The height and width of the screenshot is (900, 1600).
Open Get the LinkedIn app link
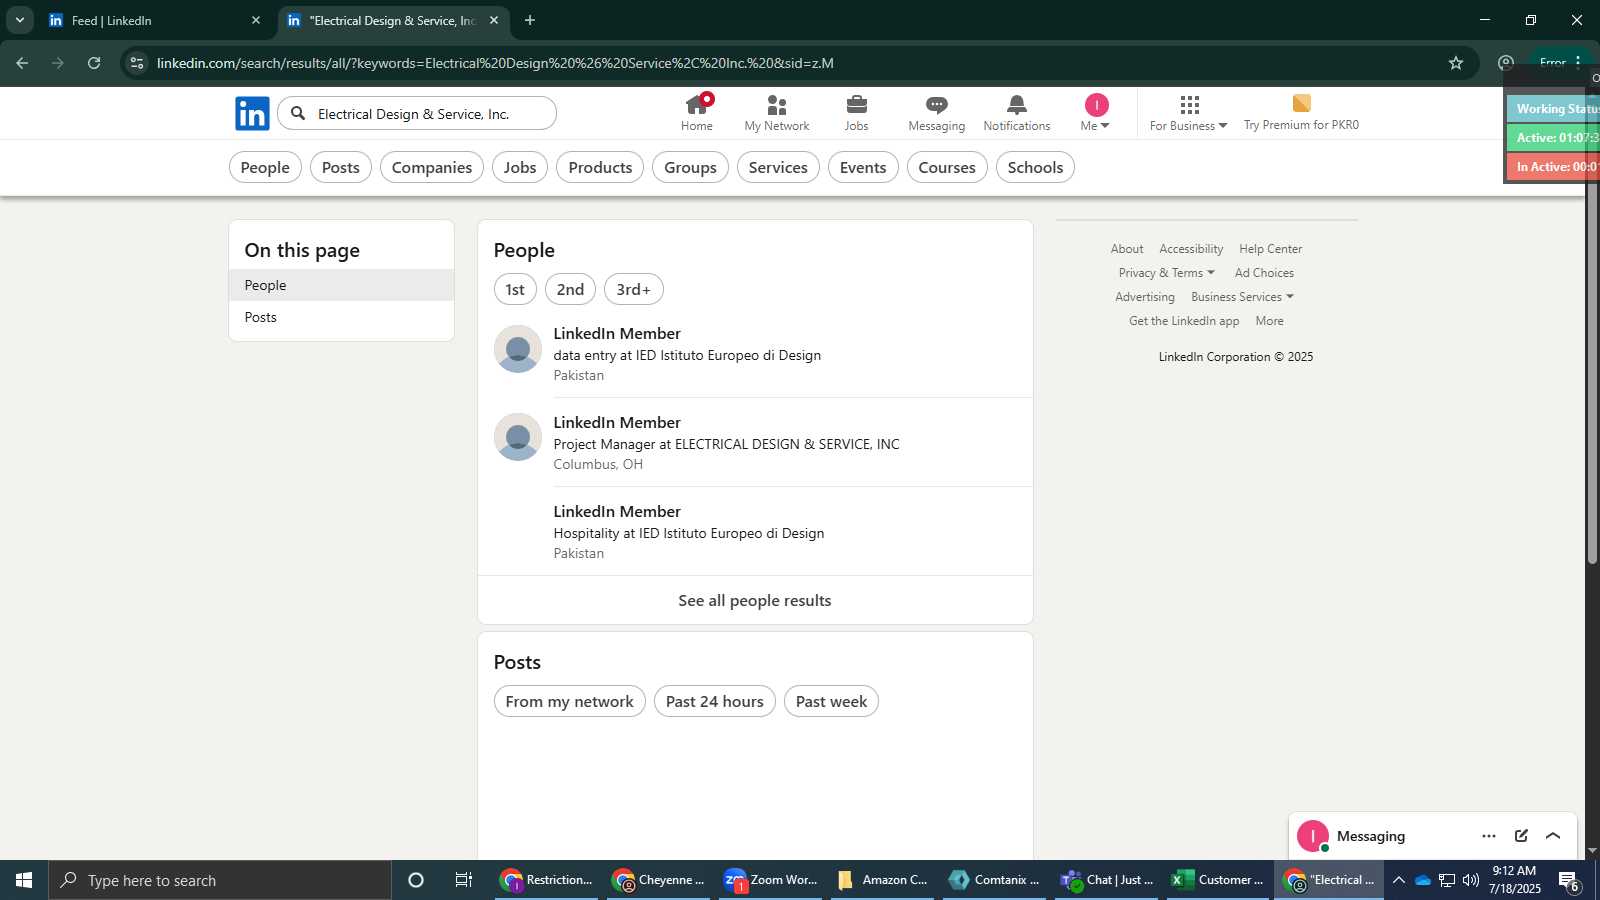pos(1184,321)
